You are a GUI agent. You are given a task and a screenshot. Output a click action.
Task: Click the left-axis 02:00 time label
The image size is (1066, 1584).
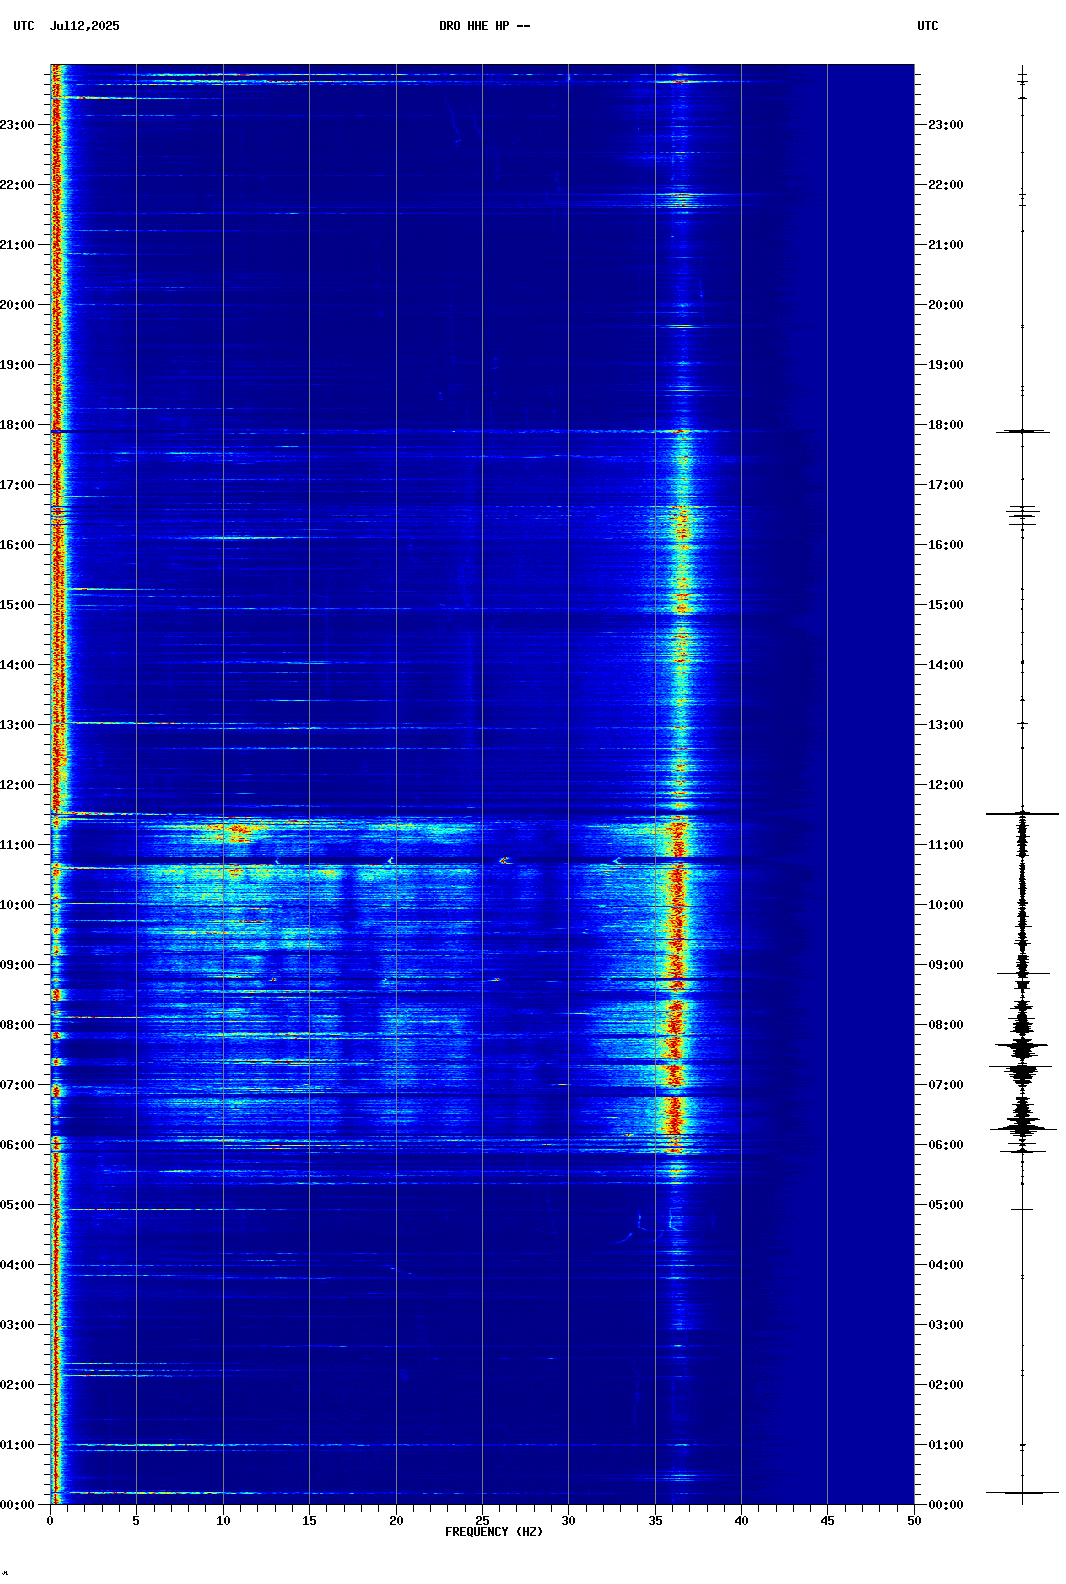pyautogui.click(x=17, y=1385)
